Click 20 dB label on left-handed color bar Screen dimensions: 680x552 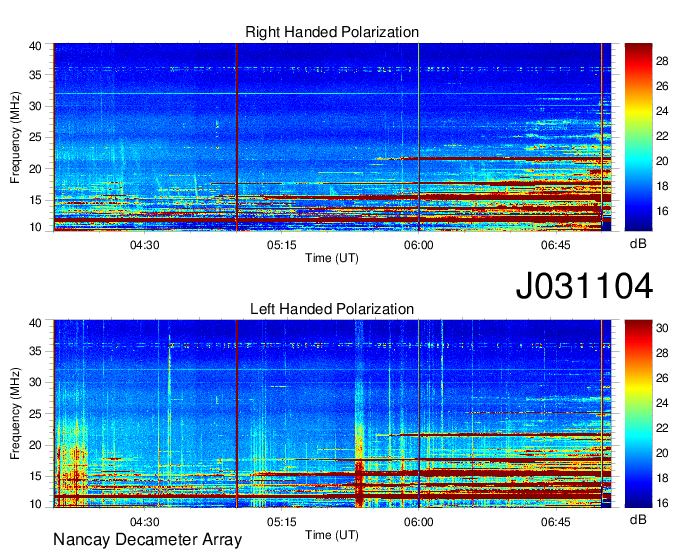pos(662,453)
